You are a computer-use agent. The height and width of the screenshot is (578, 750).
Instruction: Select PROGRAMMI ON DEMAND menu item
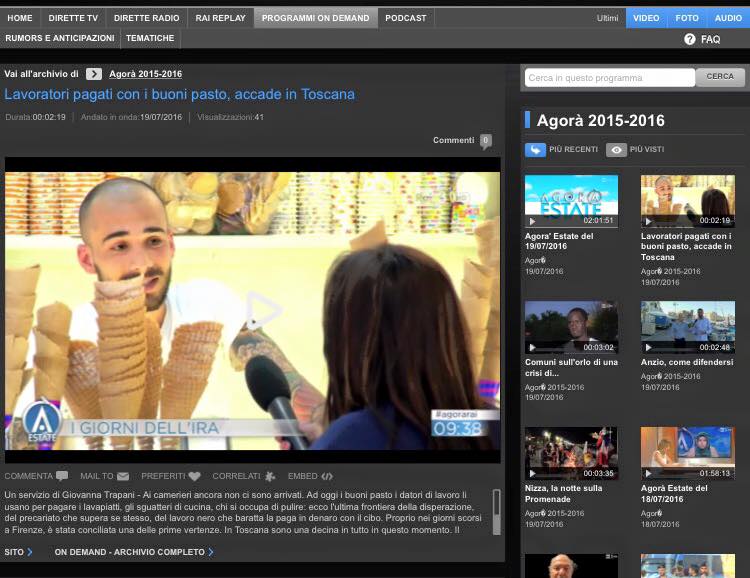click(x=316, y=18)
